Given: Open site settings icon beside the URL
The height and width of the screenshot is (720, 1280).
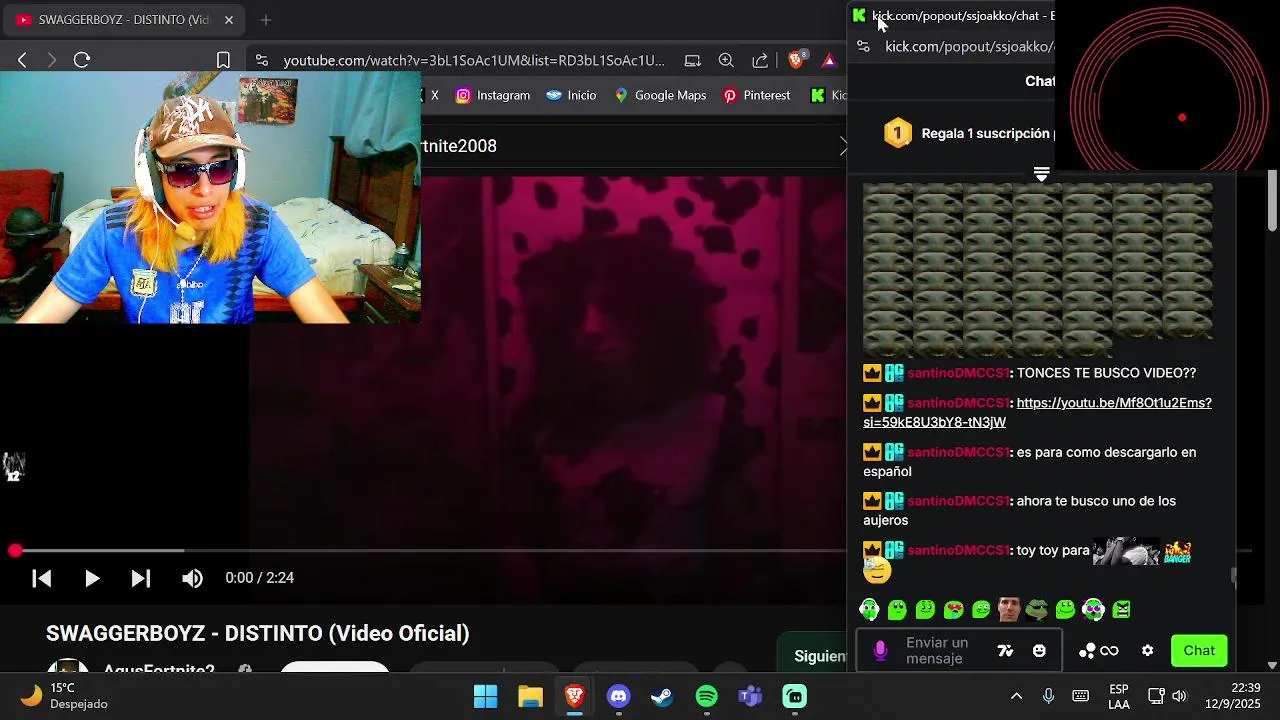Looking at the screenshot, I should point(261,60).
